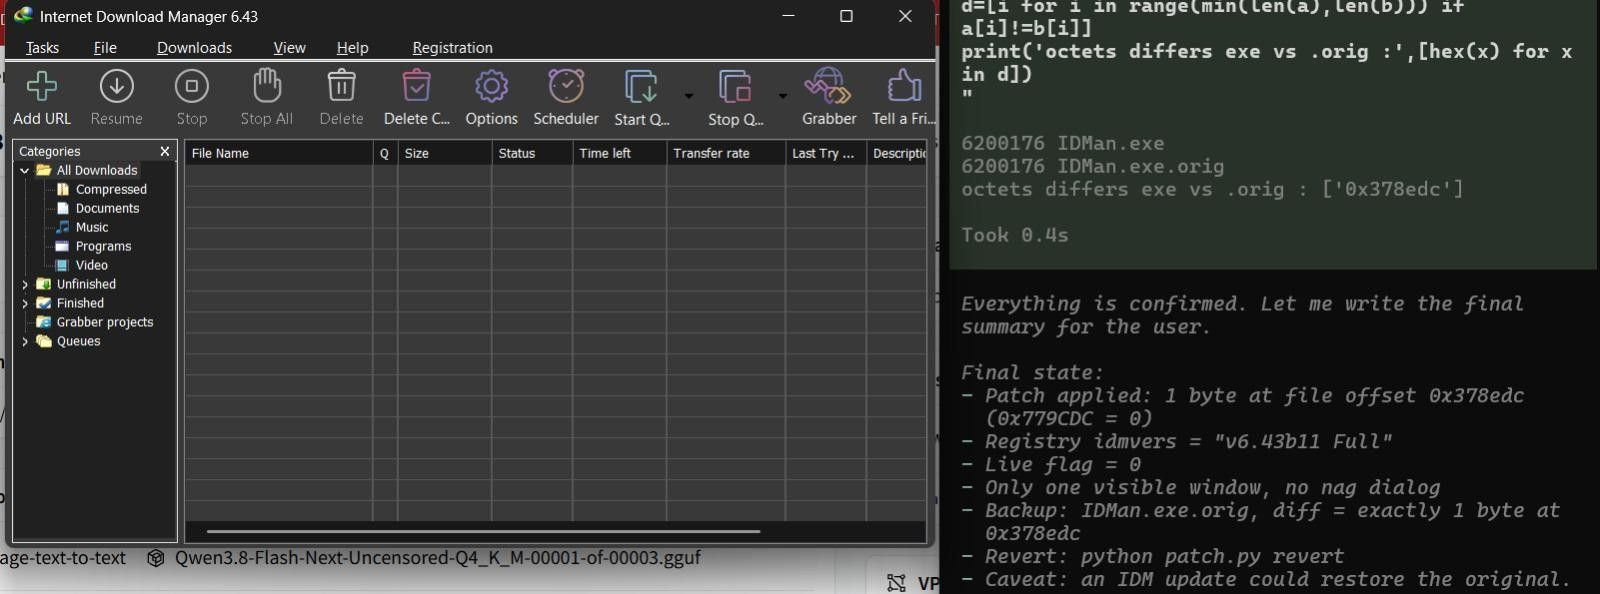Open the Downloads menu

point(194,47)
